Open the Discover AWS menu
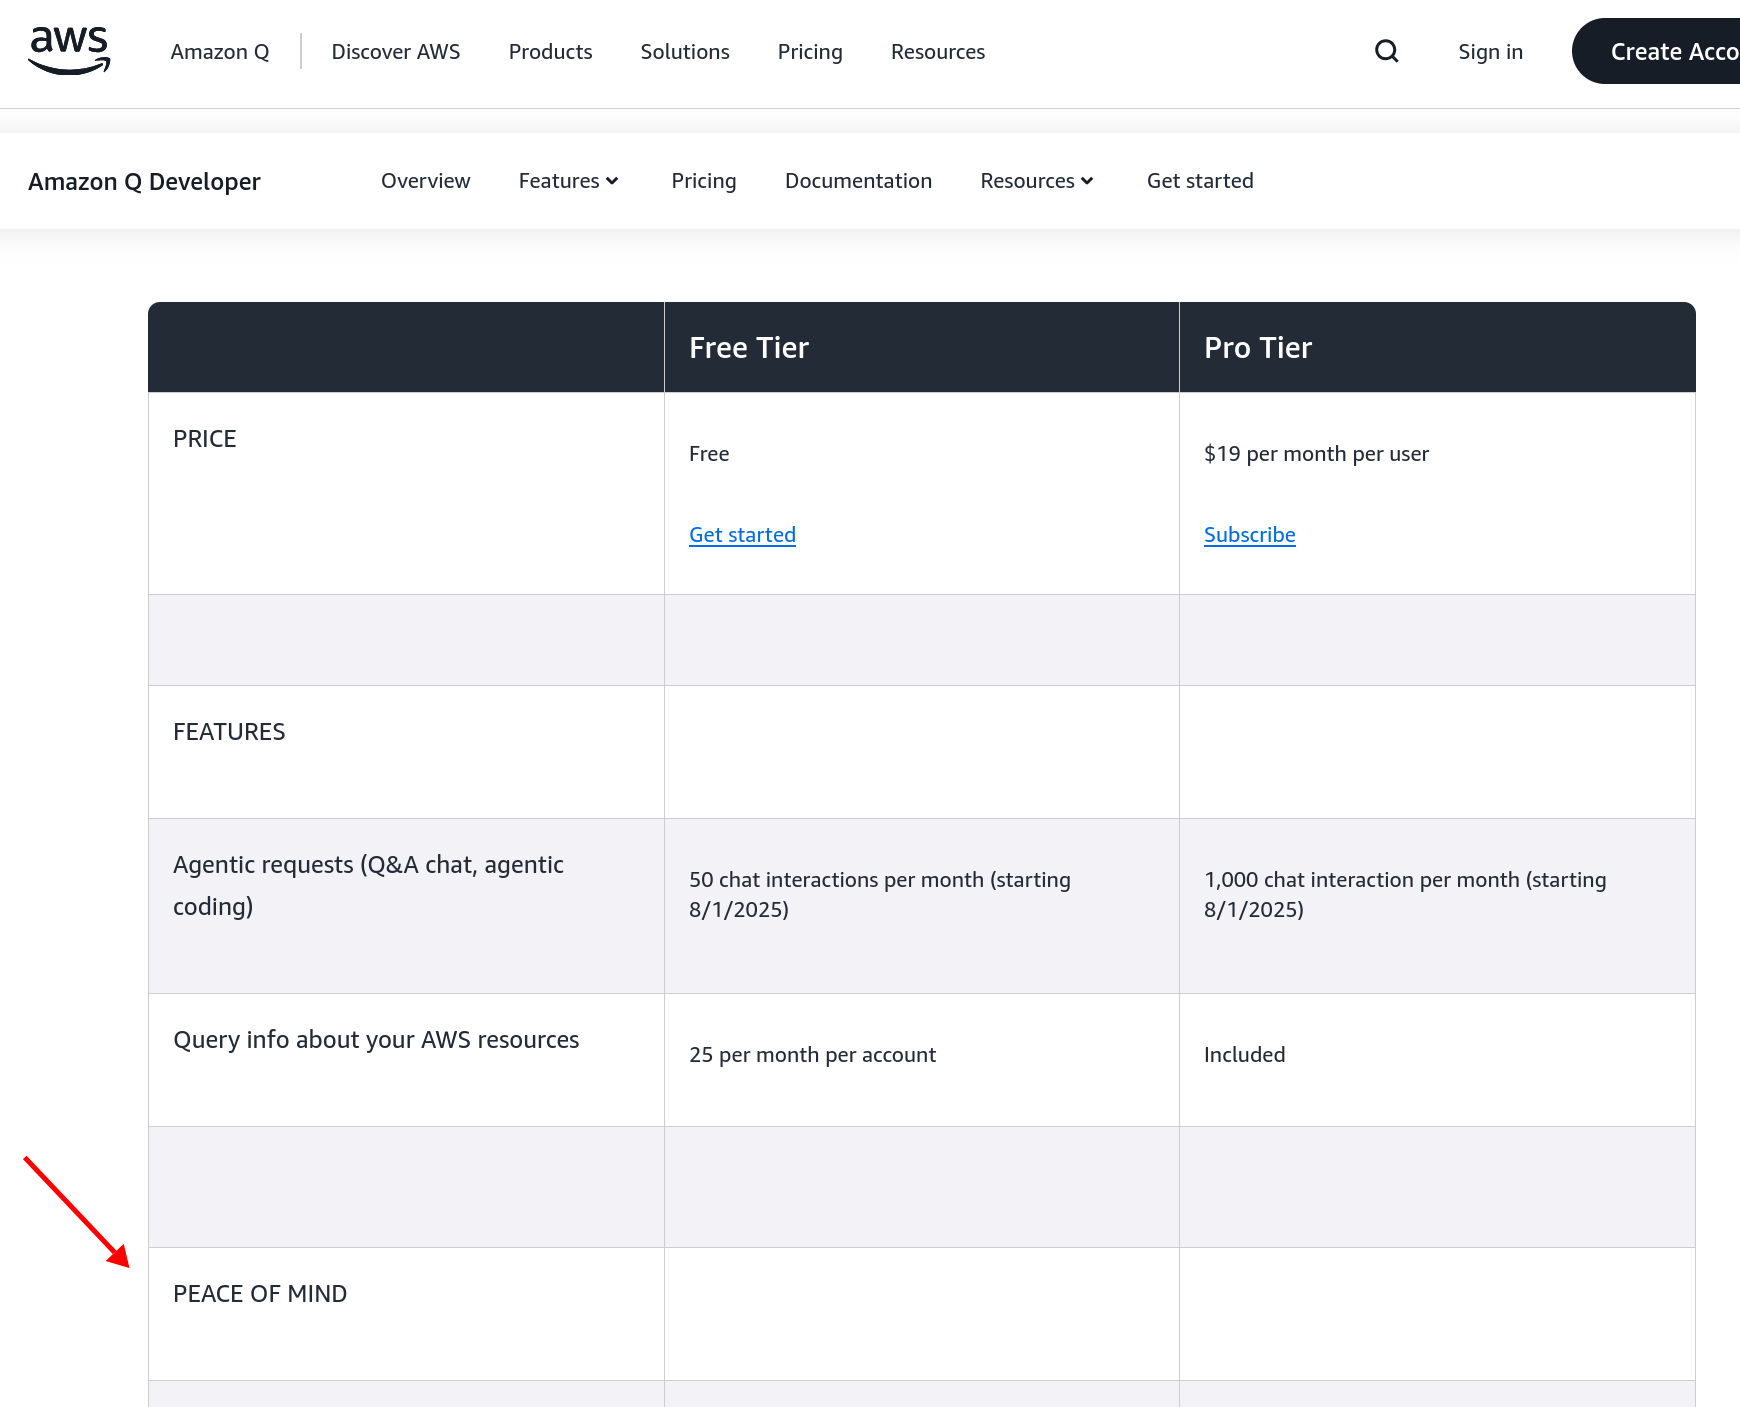Viewport: 1740px width, 1407px height. (395, 52)
